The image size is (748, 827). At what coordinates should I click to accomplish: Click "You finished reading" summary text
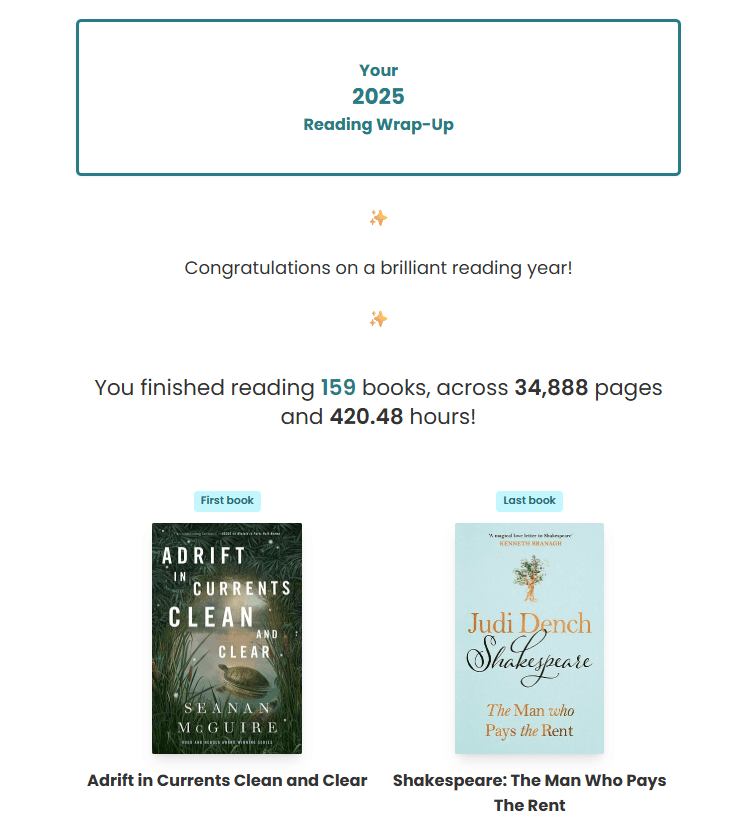204,388
